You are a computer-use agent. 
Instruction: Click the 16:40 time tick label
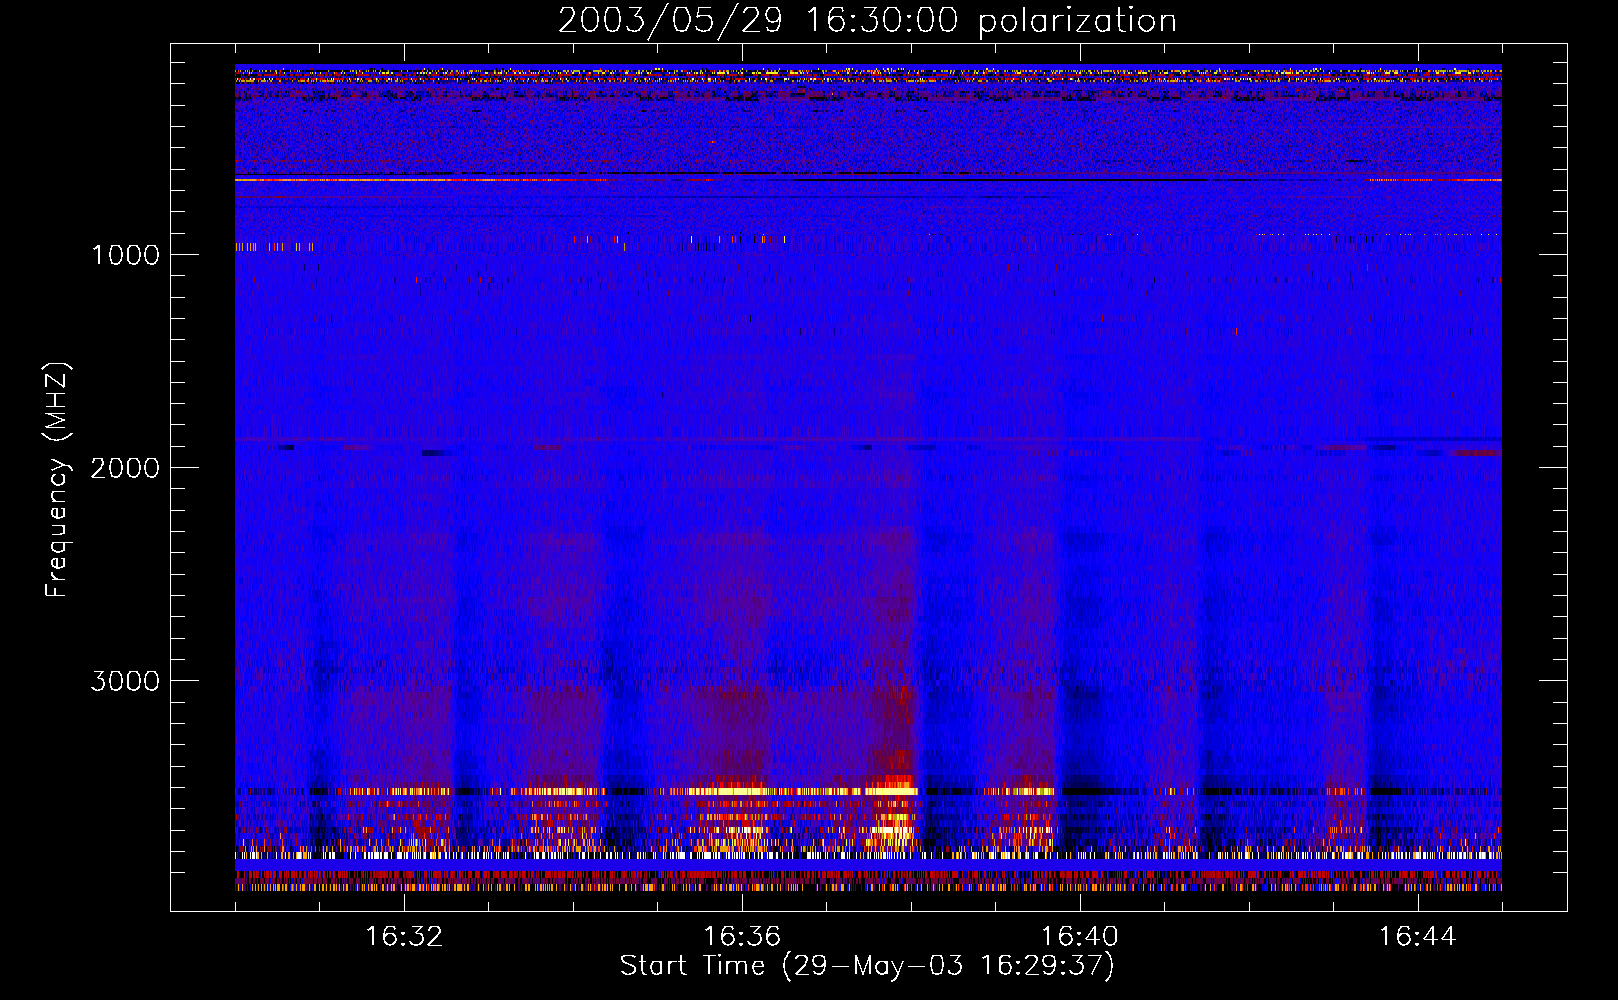pyautogui.click(x=1080, y=937)
